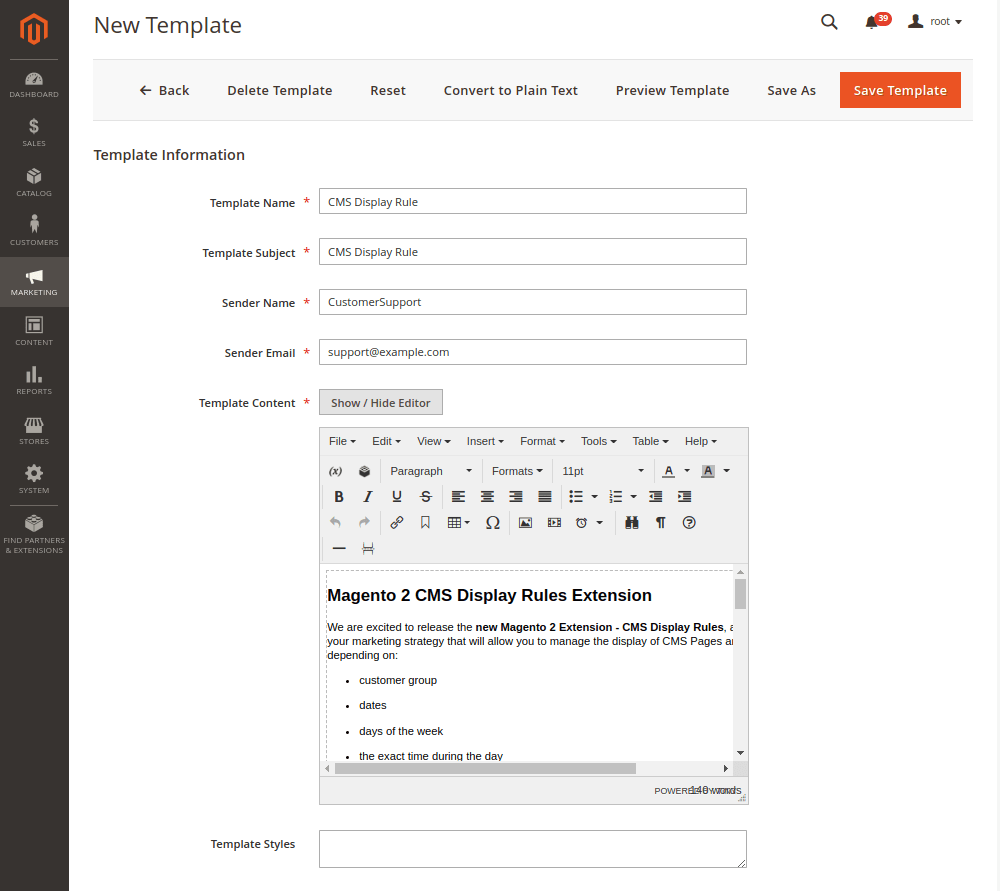Viewport: 1000px width, 891px height.
Task: Toggle bold formatting in editor
Action: (x=339, y=497)
